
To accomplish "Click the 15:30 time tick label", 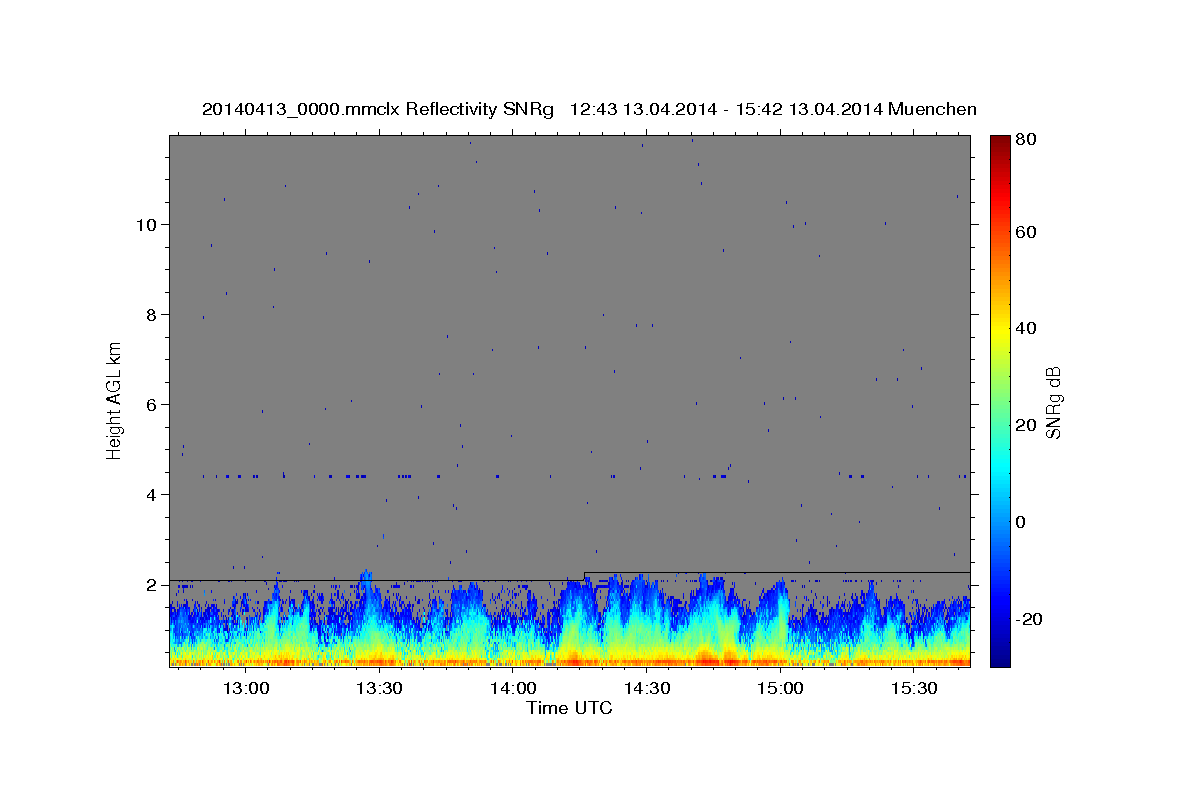I will pos(913,689).
